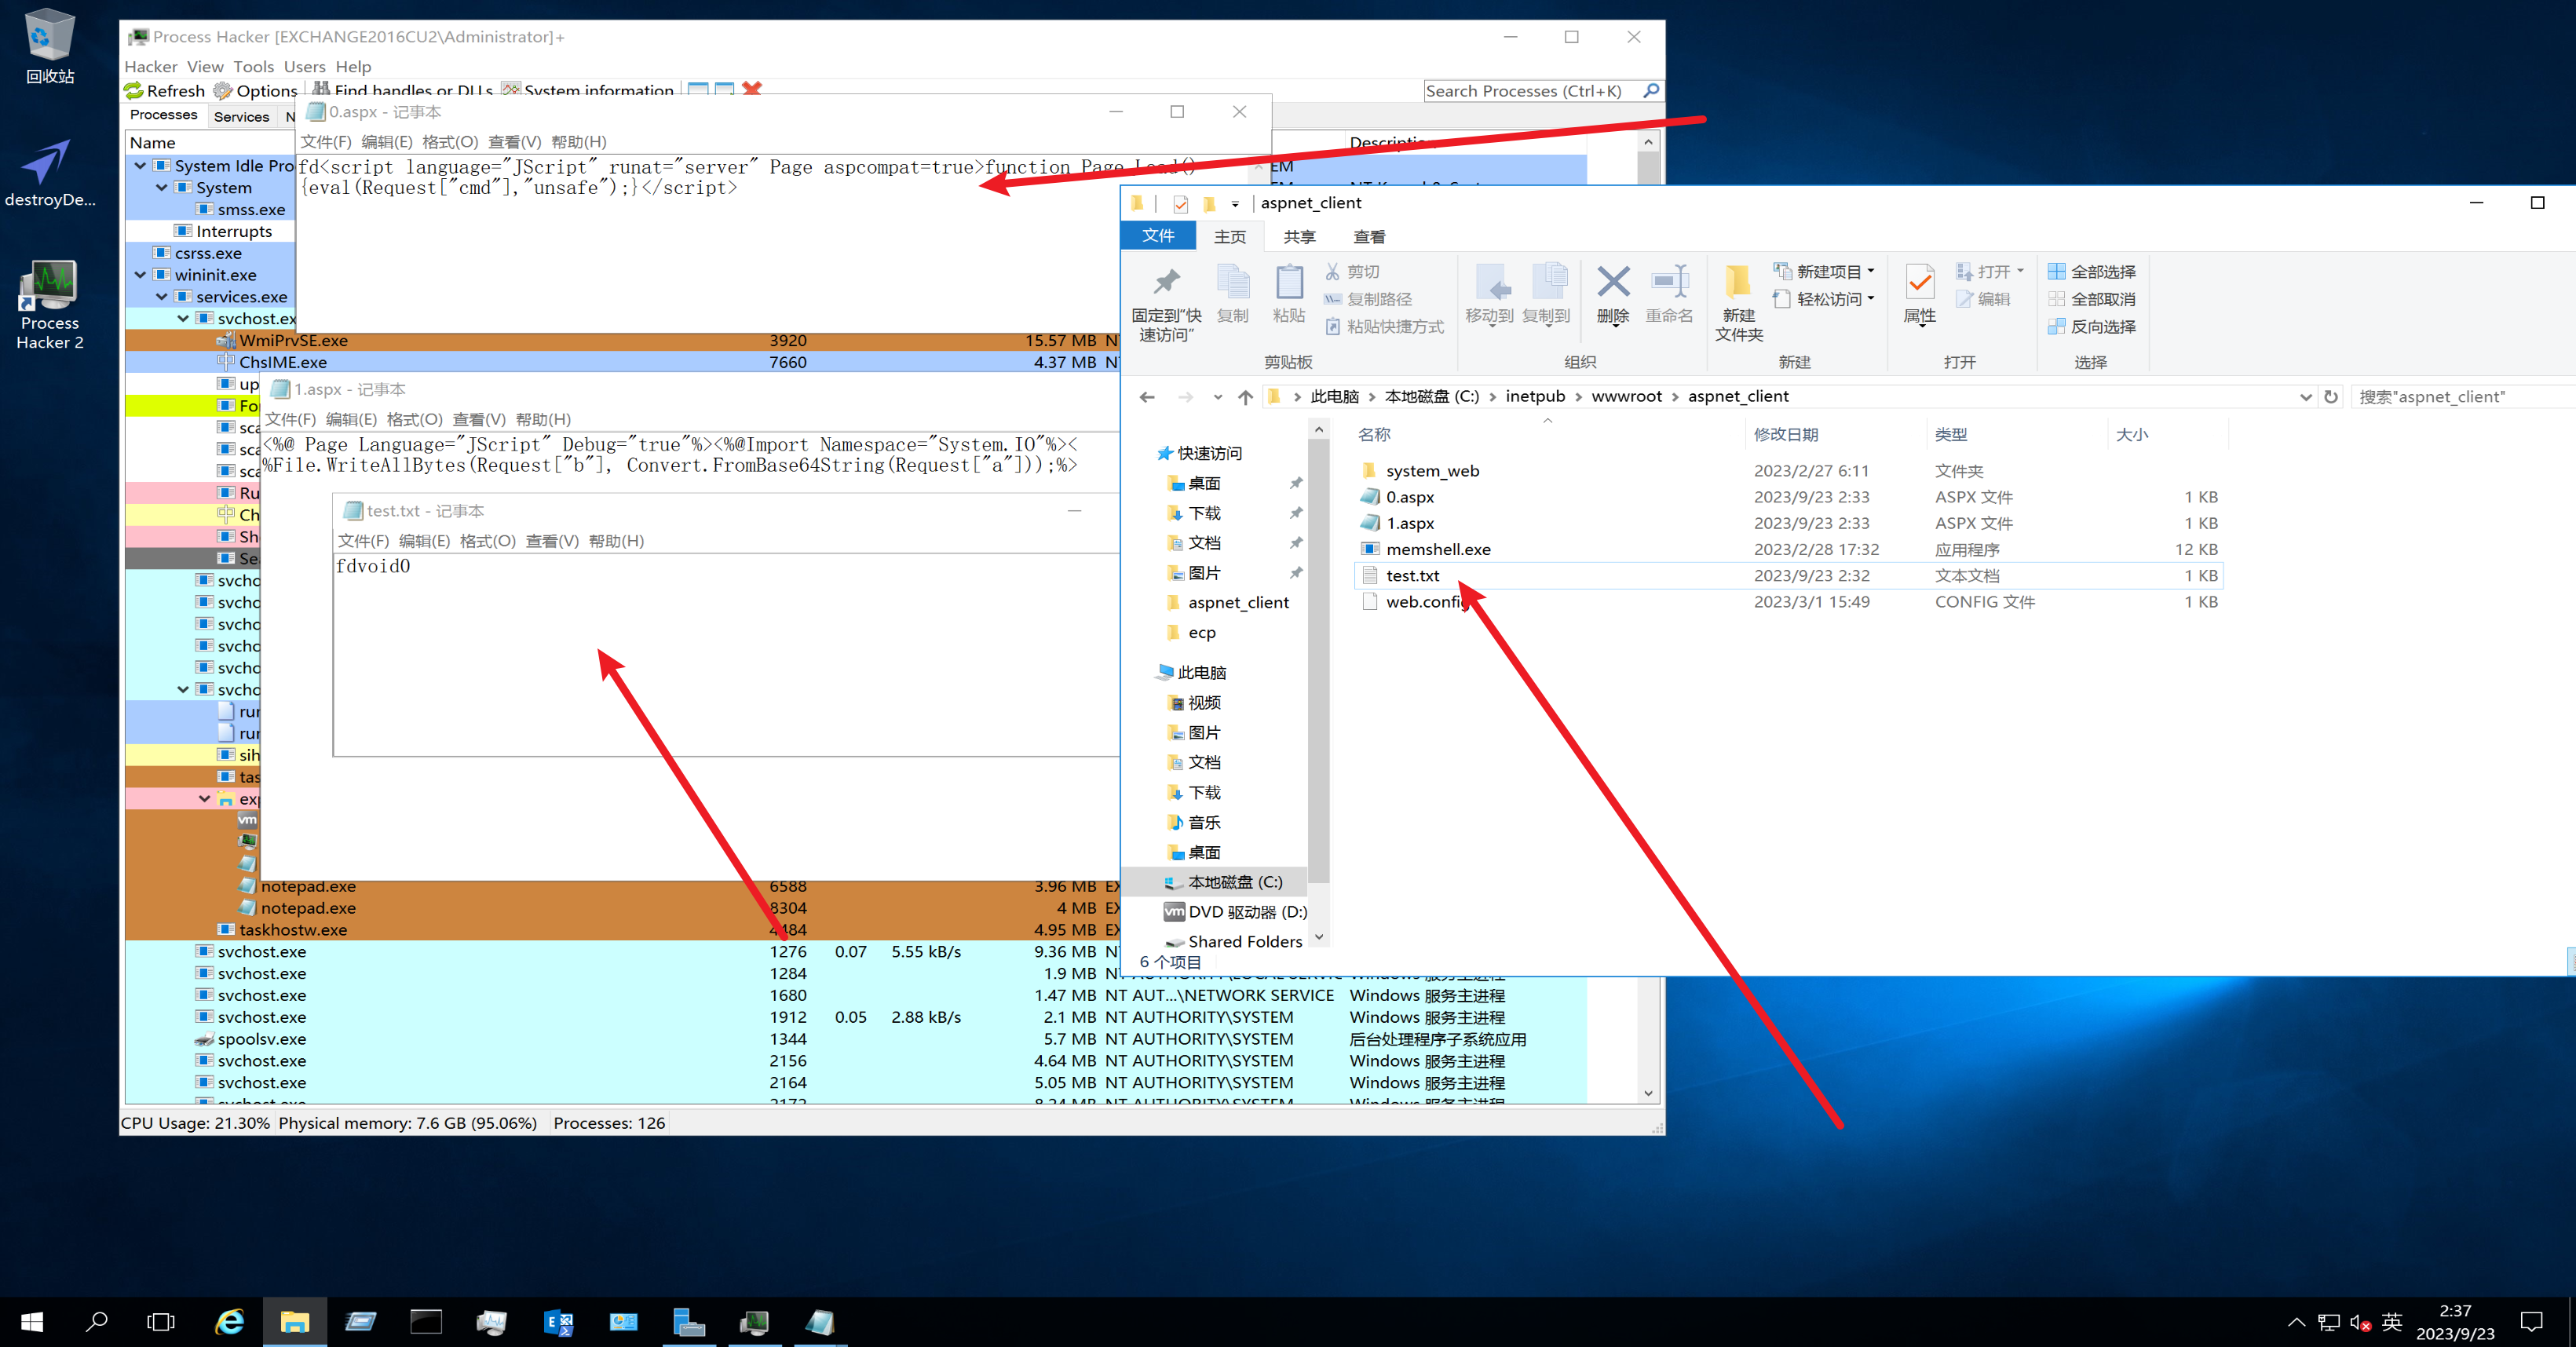Click the Refresh icon in Process Hacker
Screen dimensions: 2576x1347
click(134, 91)
